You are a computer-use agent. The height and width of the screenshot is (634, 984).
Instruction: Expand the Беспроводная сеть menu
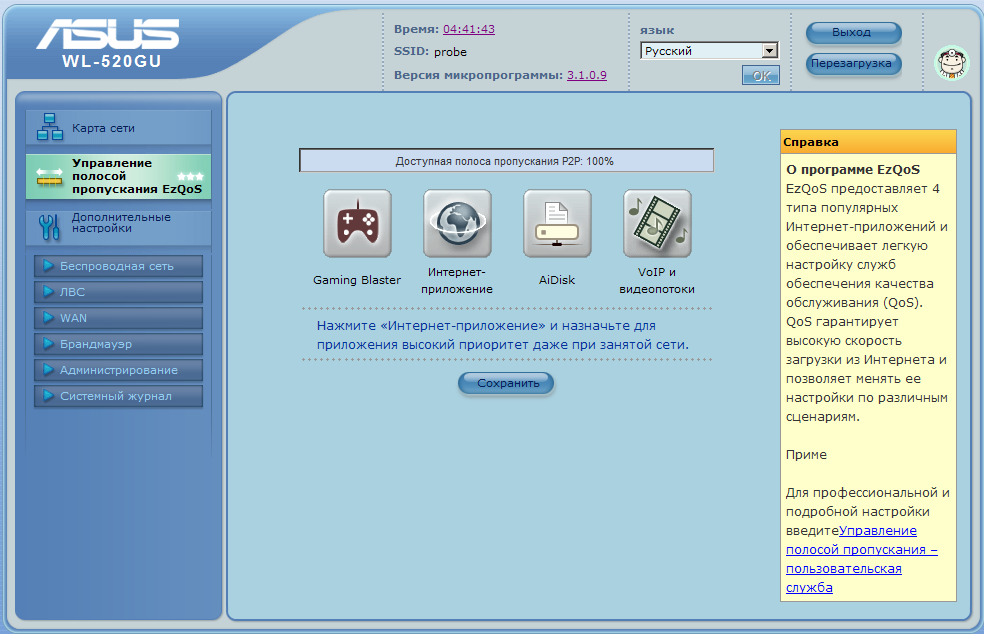(119, 266)
